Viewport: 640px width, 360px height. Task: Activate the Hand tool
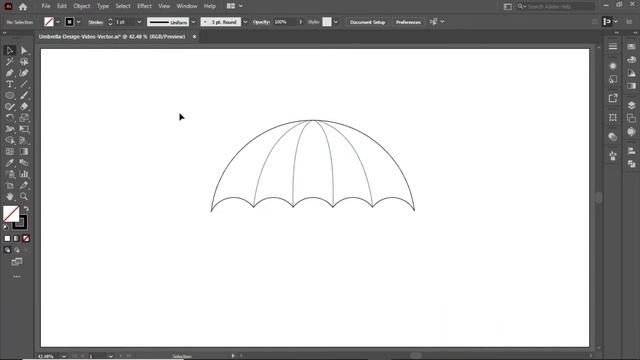(10, 196)
